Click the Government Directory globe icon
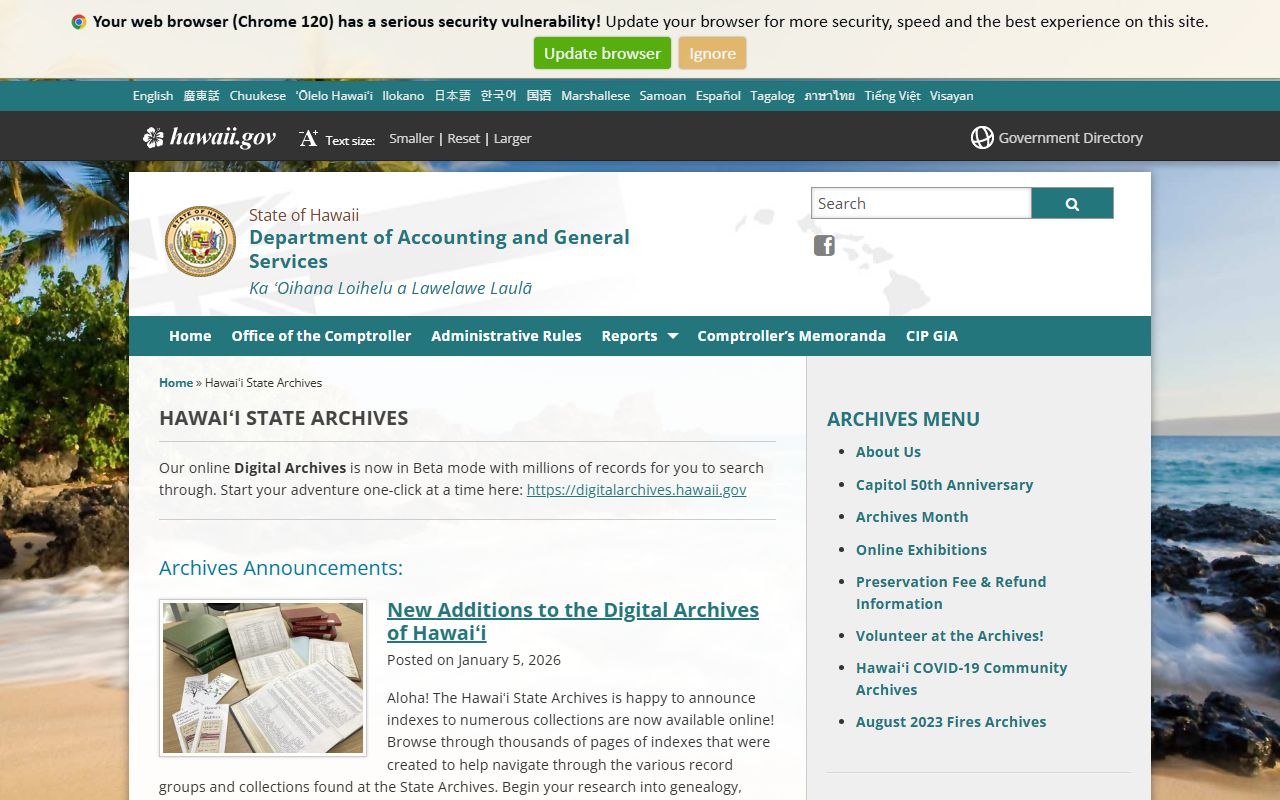1280x800 pixels. point(982,138)
